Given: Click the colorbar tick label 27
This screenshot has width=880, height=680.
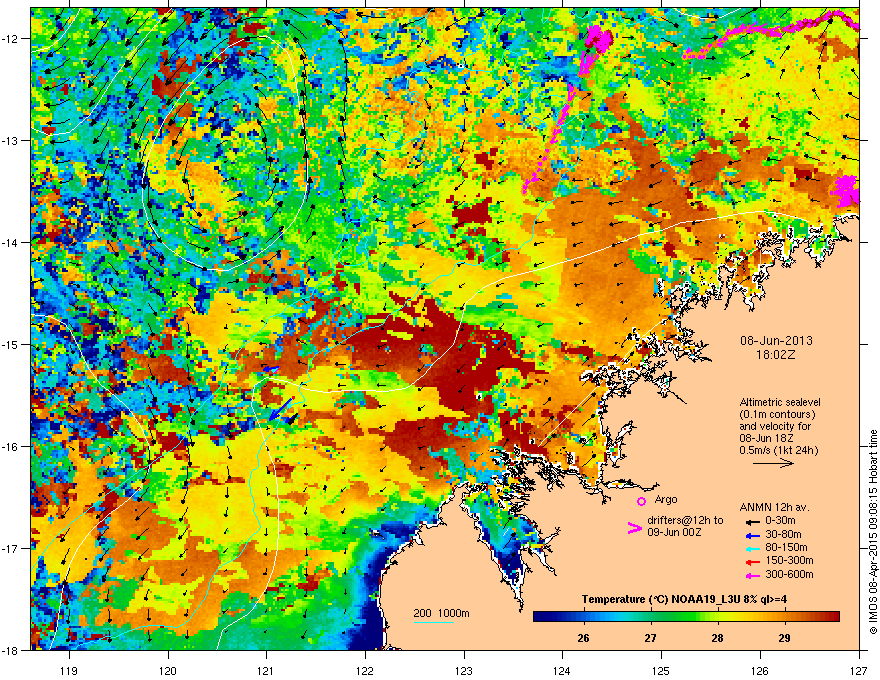Looking at the screenshot, I should click(650, 638).
